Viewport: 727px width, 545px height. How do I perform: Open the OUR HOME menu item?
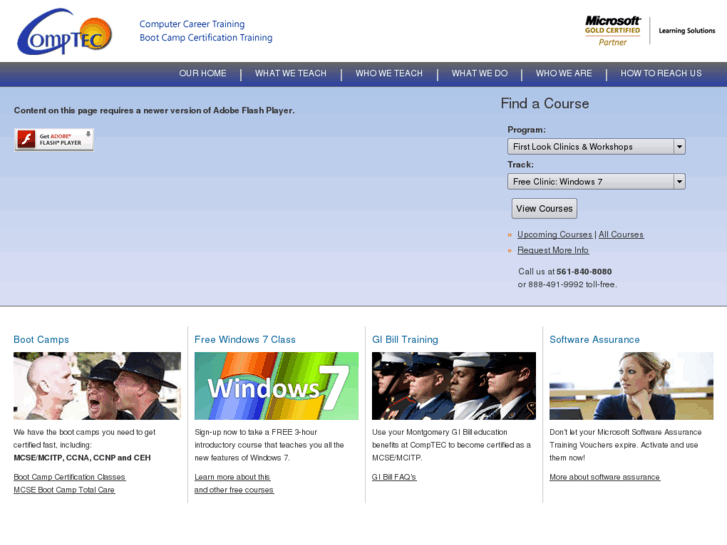click(203, 73)
